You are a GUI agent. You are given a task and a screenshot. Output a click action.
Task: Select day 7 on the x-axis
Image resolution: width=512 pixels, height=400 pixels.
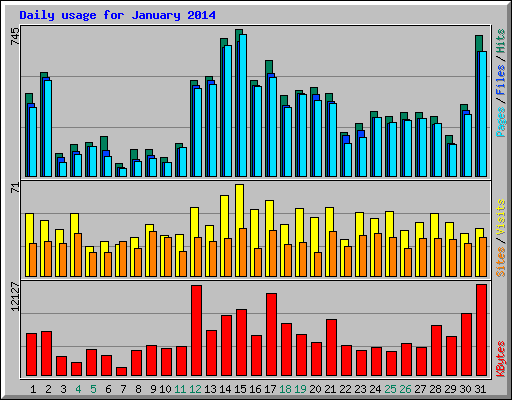(x=123, y=389)
